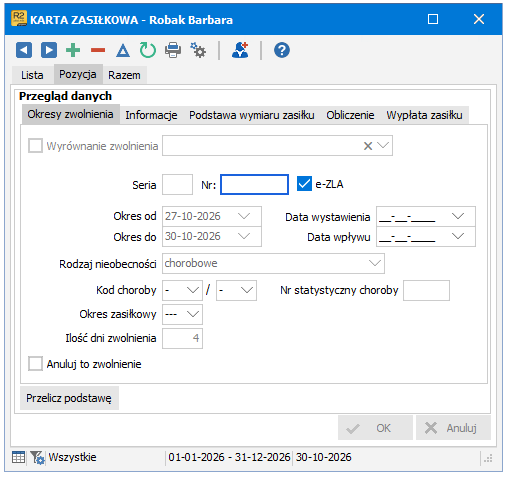Expand the Rodzaj nieobecności dropdown
507x477 pixels.
[375, 263]
